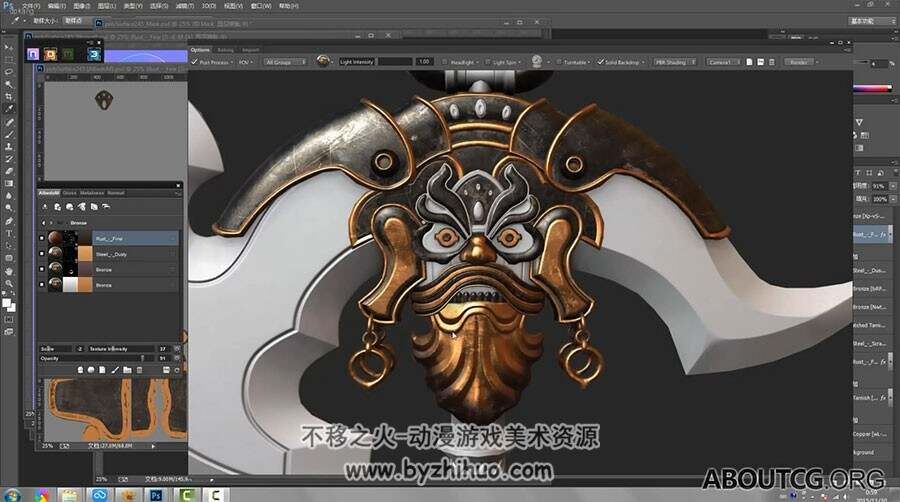The width and height of the screenshot is (900, 502).
Task: Open the FOV dropdown
Action: tap(246, 62)
